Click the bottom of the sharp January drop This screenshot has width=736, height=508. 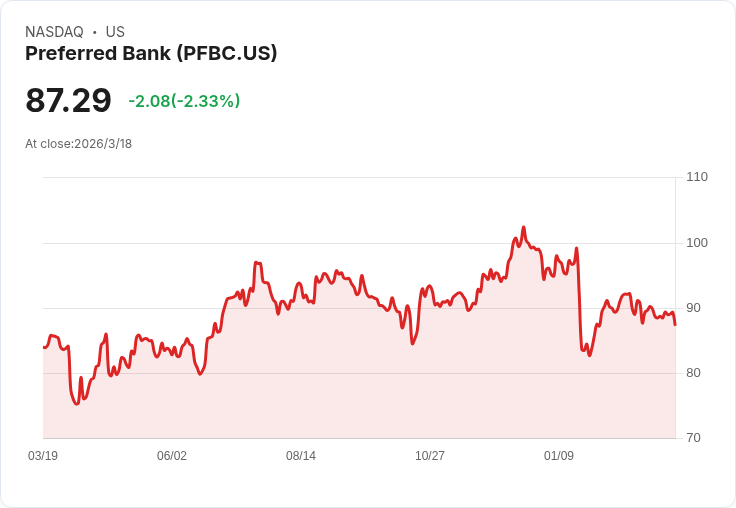(x=589, y=355)
